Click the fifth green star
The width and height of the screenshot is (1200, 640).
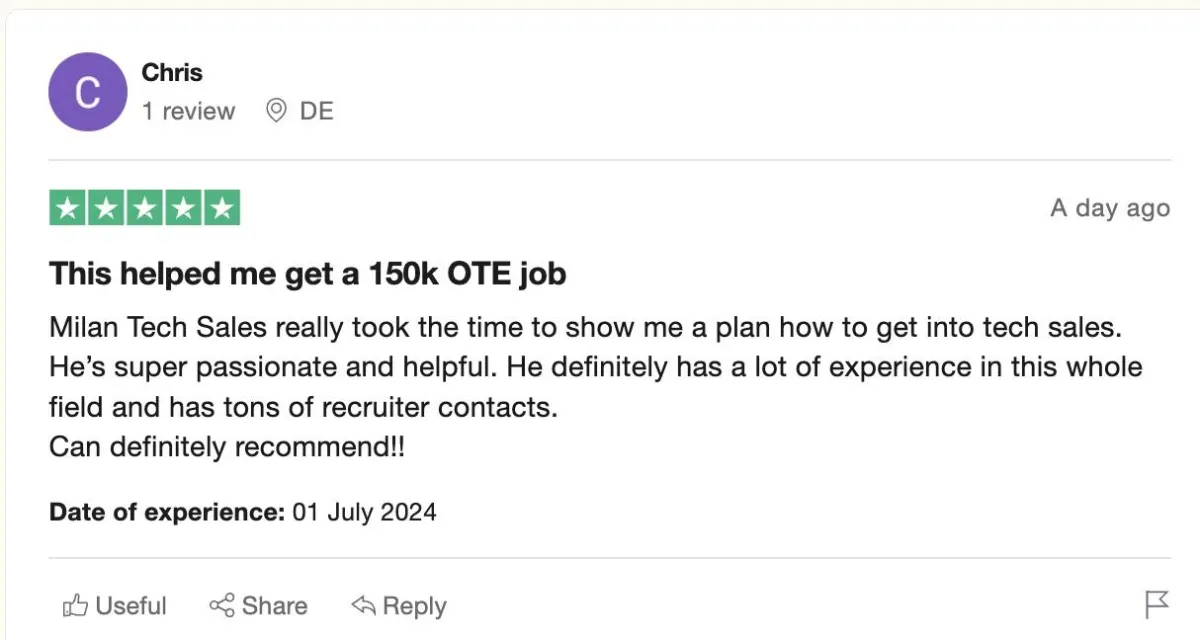(221, 208)
